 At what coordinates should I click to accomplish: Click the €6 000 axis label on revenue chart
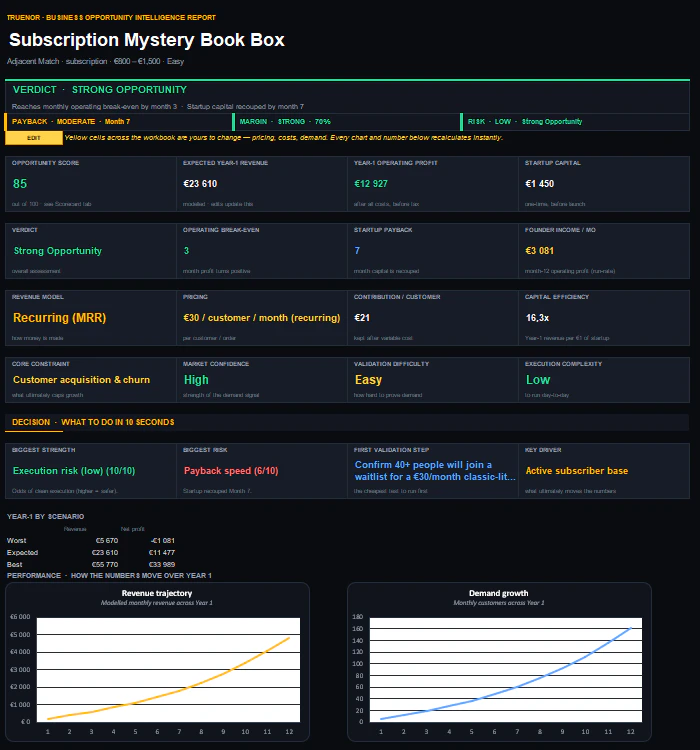(x=20, y=617)
